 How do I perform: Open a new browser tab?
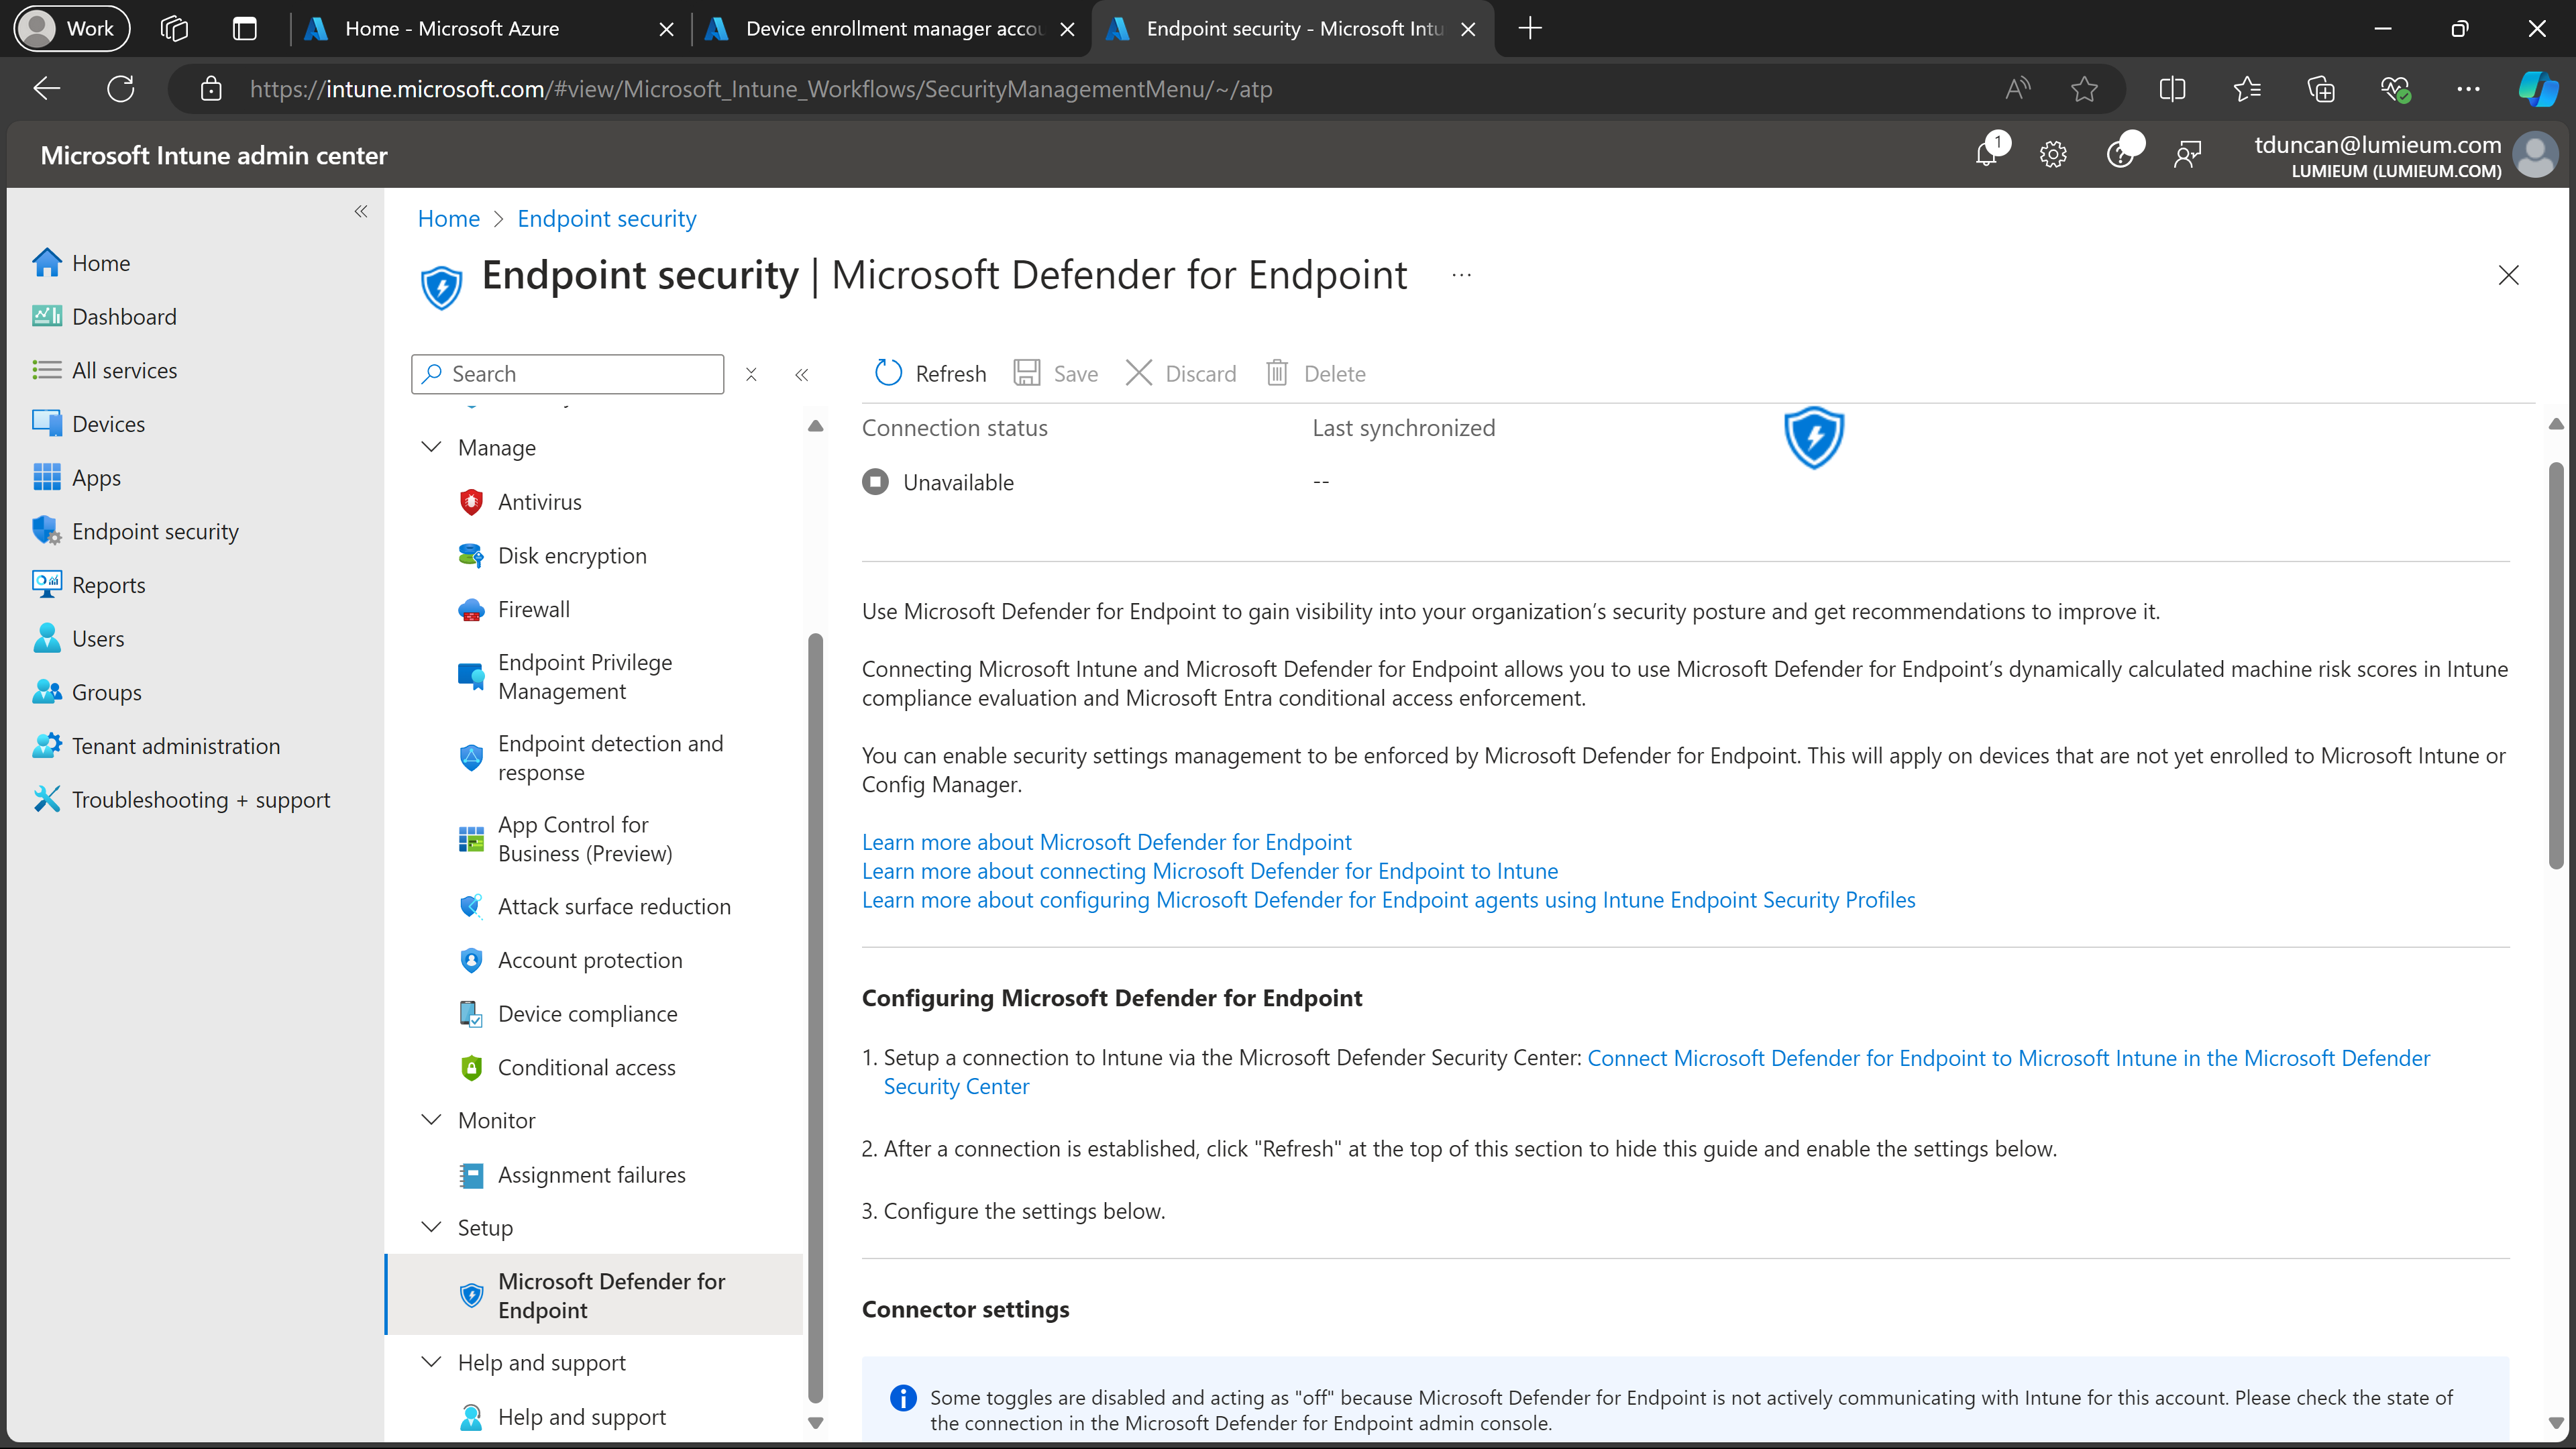point(1530,28)
